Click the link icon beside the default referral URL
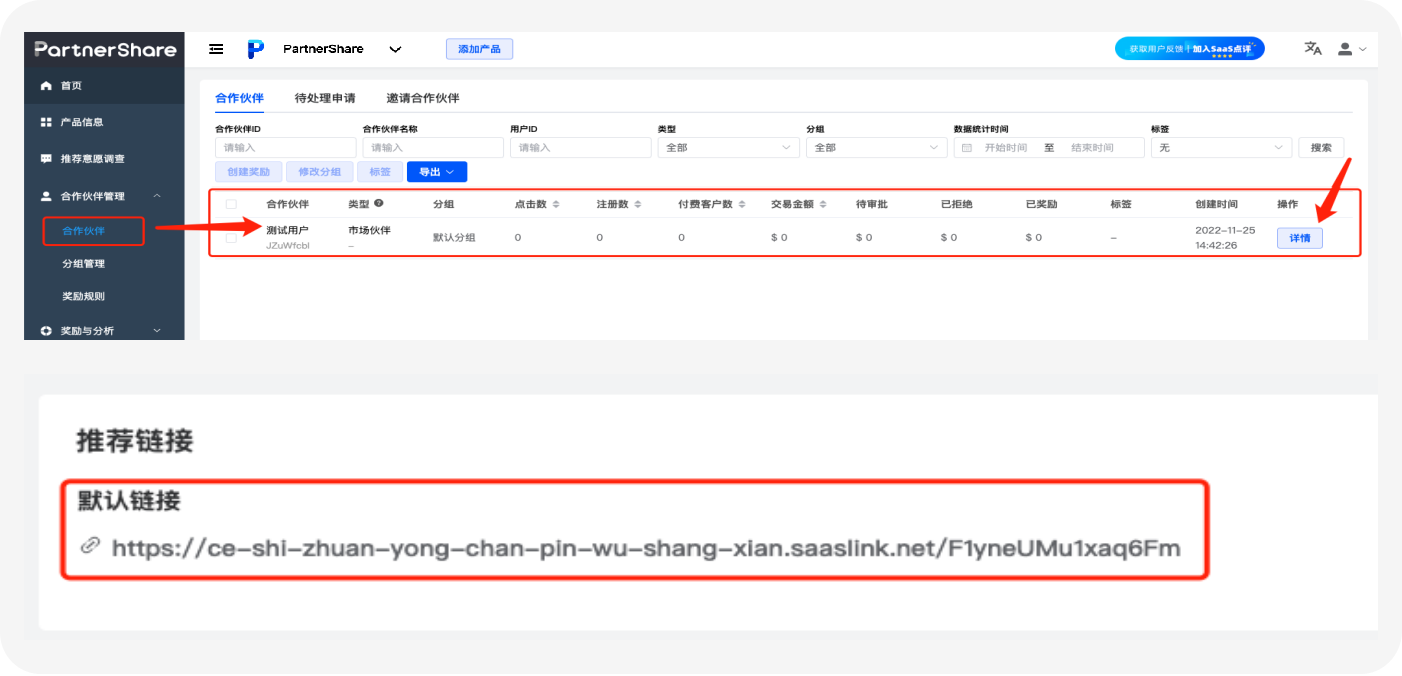1402x676 pixels. click(x=92, y=547)
